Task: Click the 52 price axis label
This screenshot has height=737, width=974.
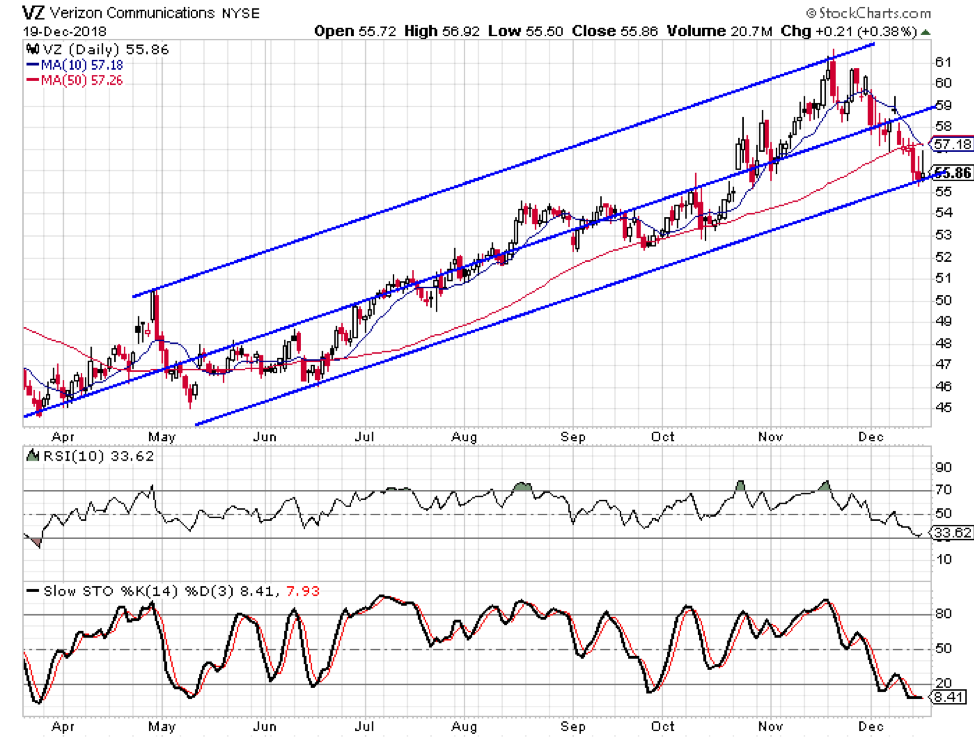Action: tap(943, 257)
